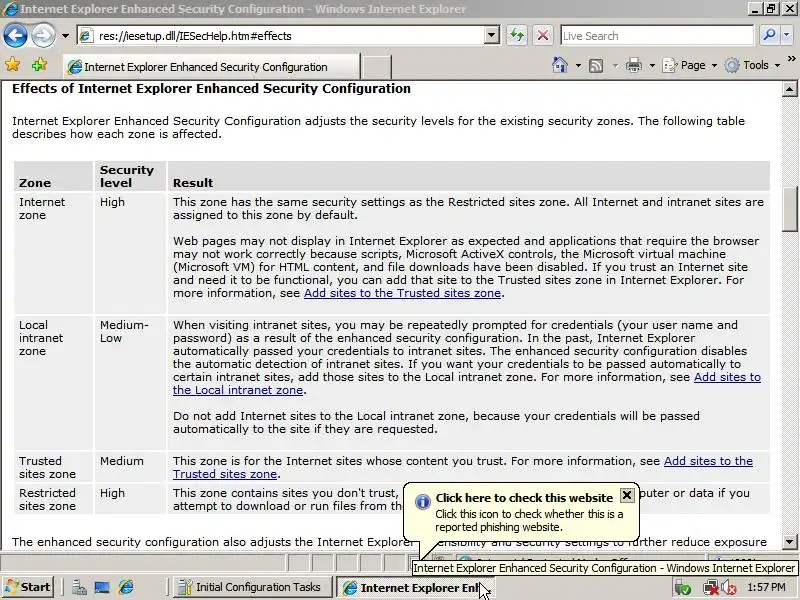Refresh the page with the green arrows
Screen dimensions: 800x600
[x=517, y=36]
